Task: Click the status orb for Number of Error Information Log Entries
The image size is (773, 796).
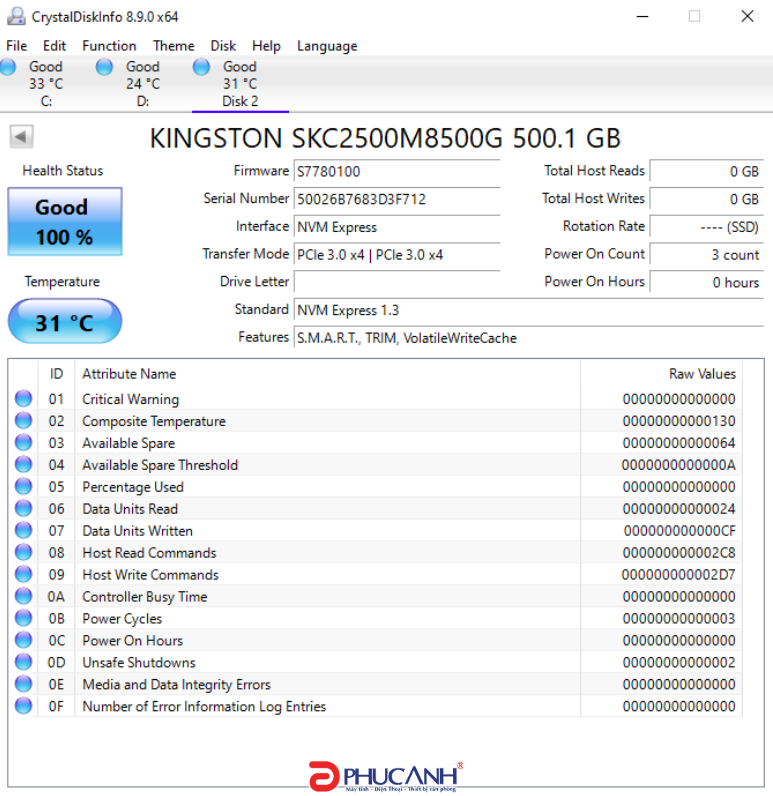Action: (x=23, y=706)
